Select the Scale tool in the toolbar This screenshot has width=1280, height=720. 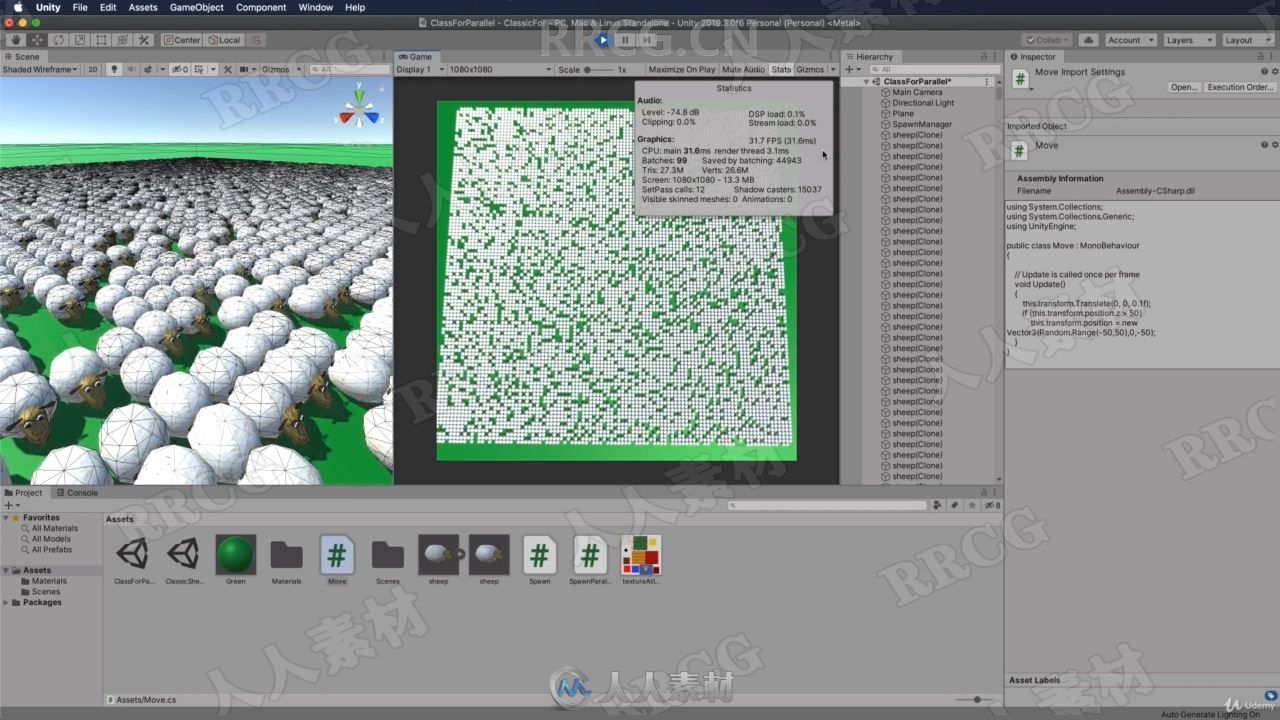point(80,40)
